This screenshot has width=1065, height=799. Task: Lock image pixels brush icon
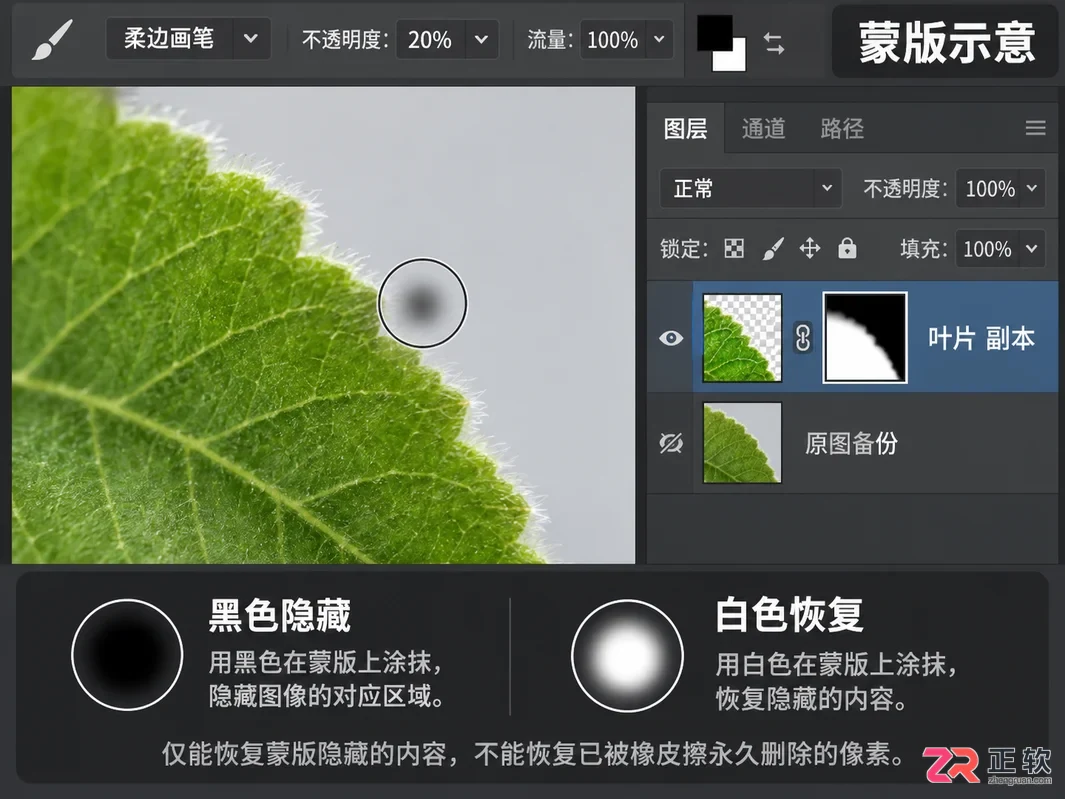pos(773,249)
